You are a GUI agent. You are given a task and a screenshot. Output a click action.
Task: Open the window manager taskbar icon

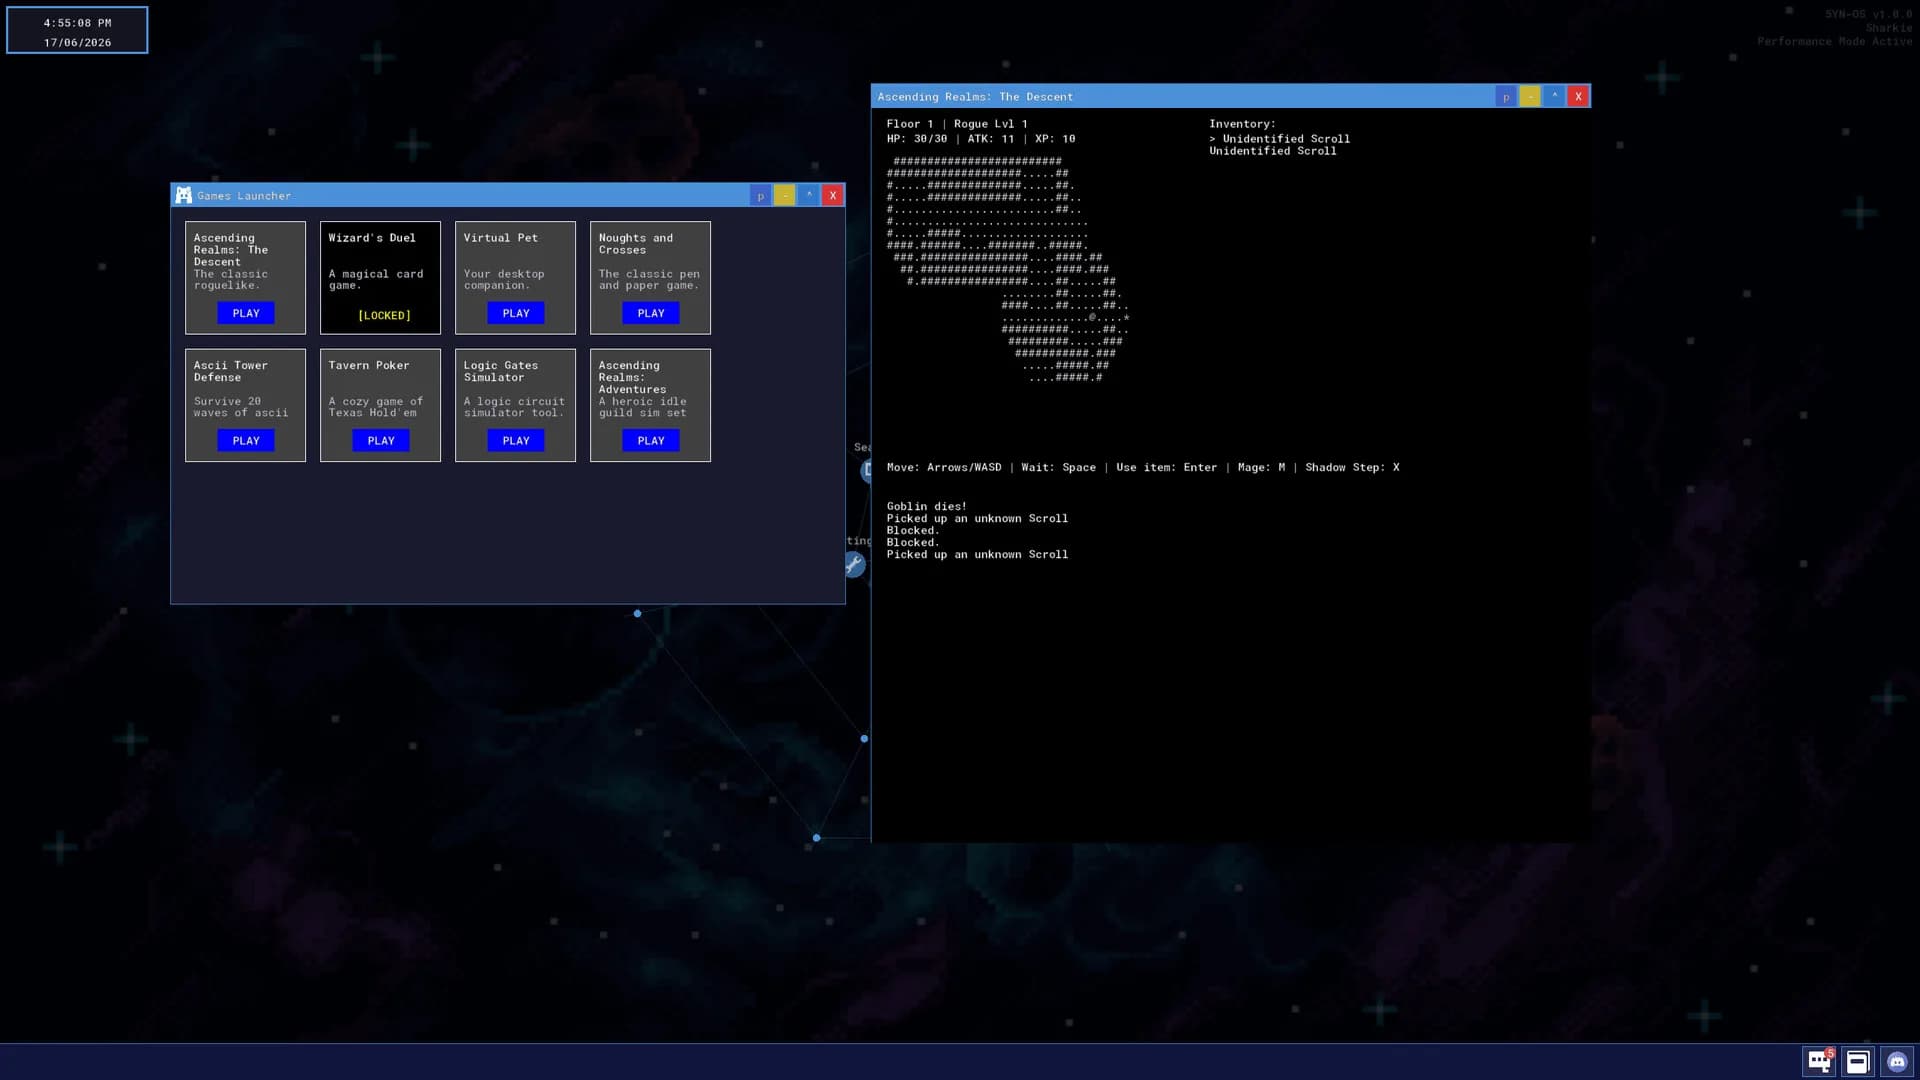coord(1858,1062)
